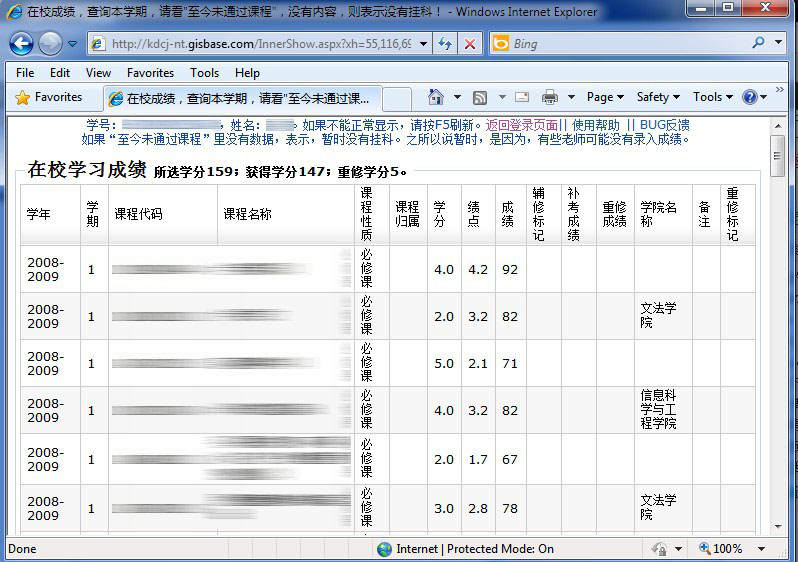Click the Read Mail envelope icon
Image resolution: width=798 pixels, height=562 pixels.
coord(521,97)
